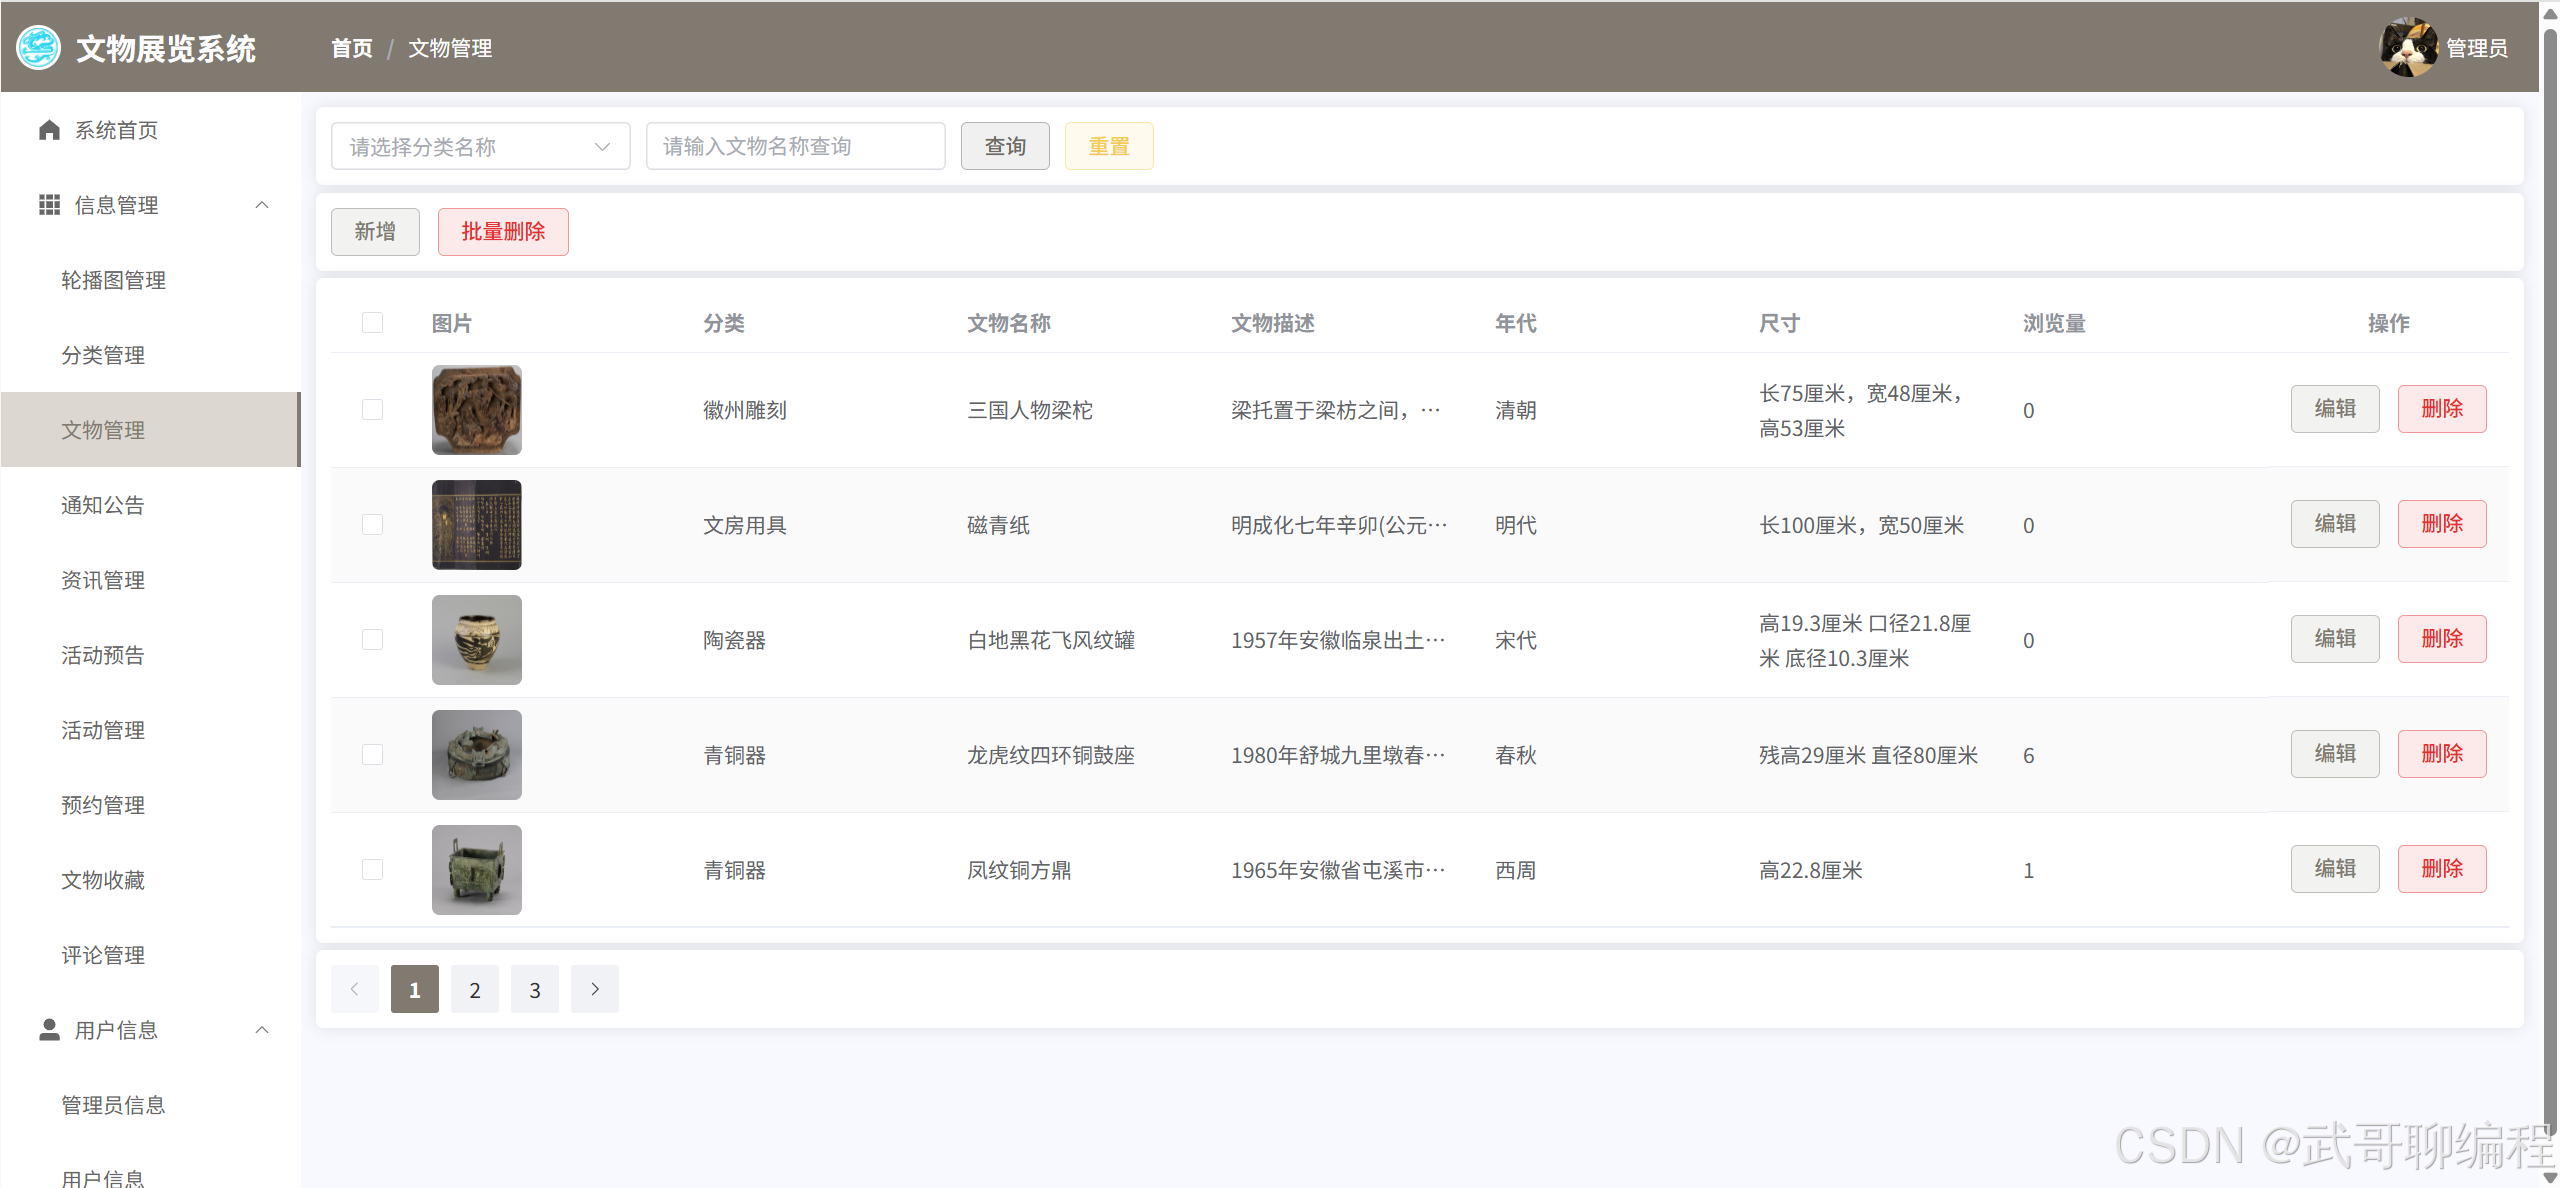
Task: Click the 批量删除 button
Action: click(503, 232)
